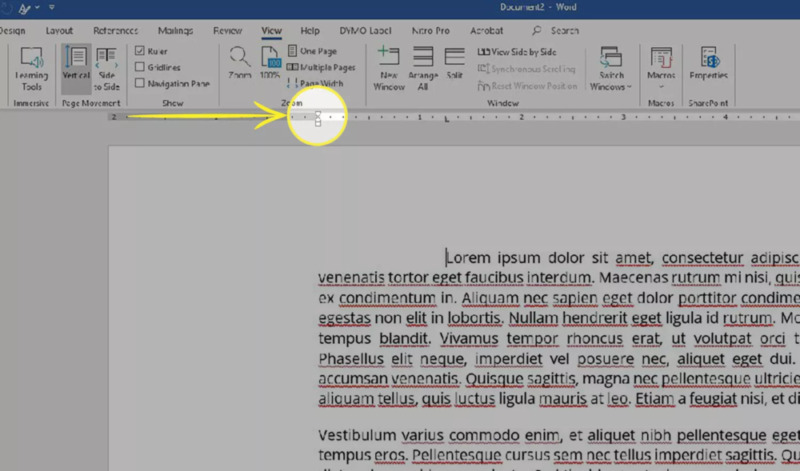Switch to Side to Side page movement
This screenshot has width=800, height=471.
click(x=107, y=69)
